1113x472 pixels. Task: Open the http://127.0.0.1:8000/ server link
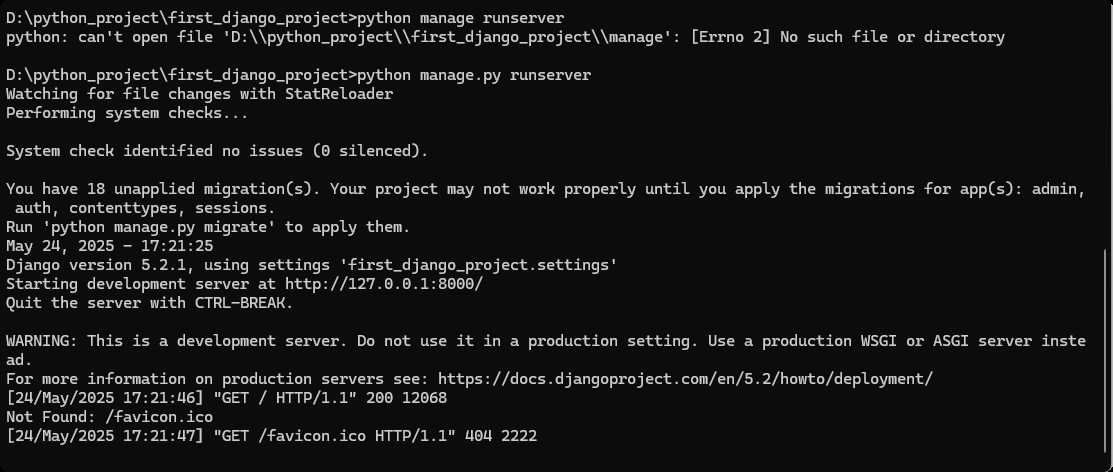pos(384,284)
